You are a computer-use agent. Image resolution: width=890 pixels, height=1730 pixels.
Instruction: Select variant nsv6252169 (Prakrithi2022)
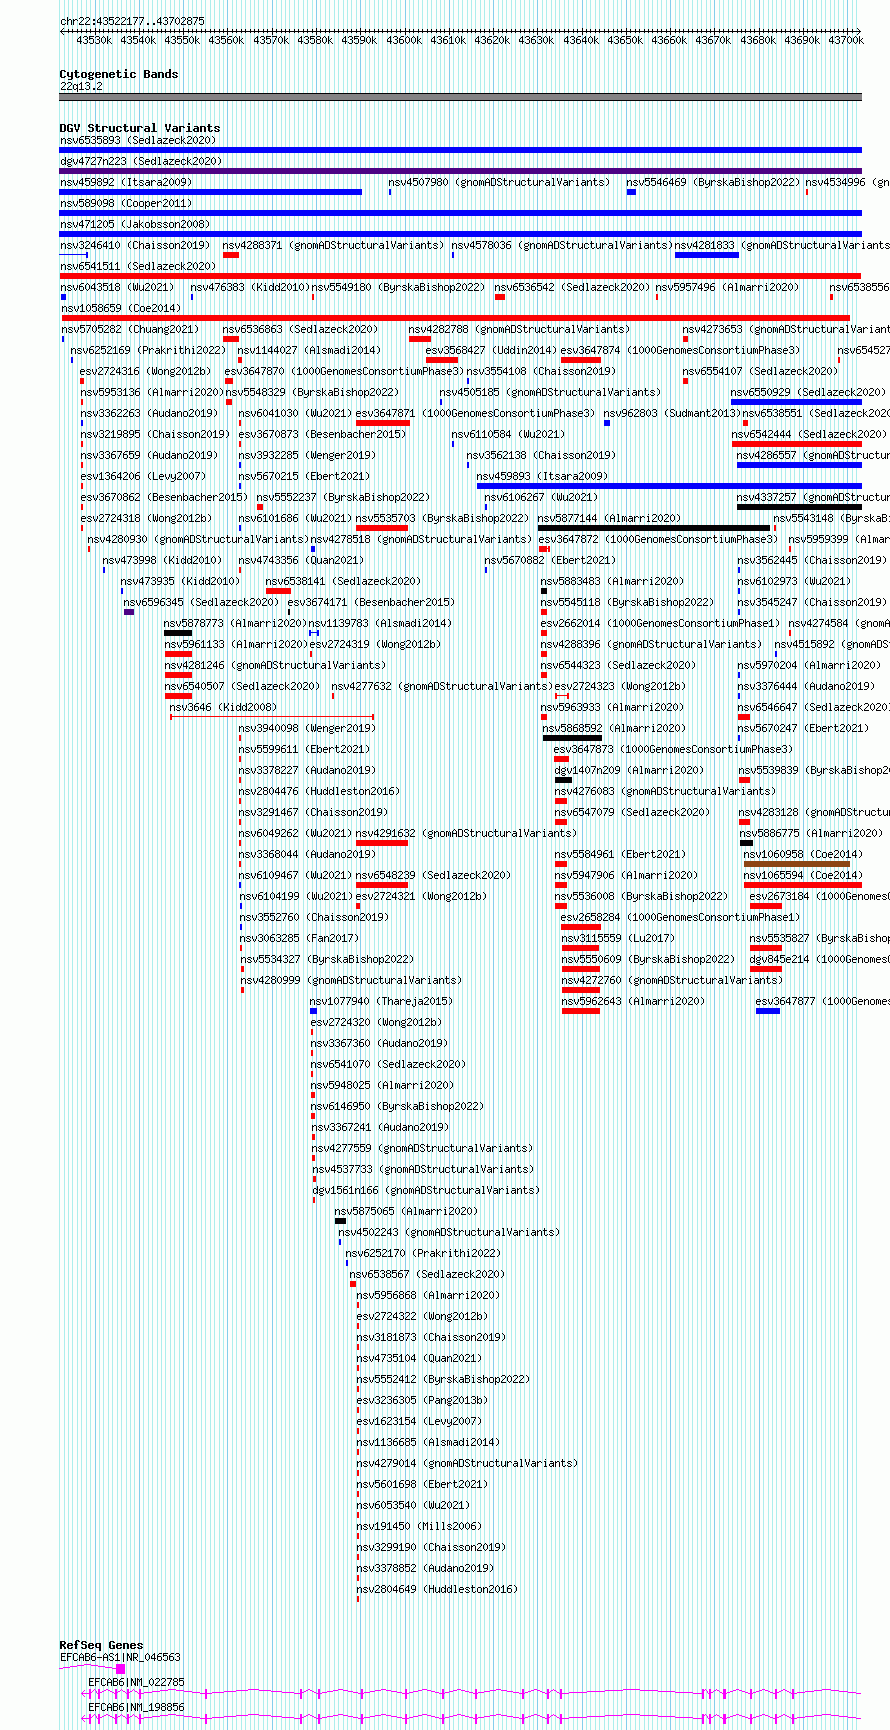click(x=148, y=350)
